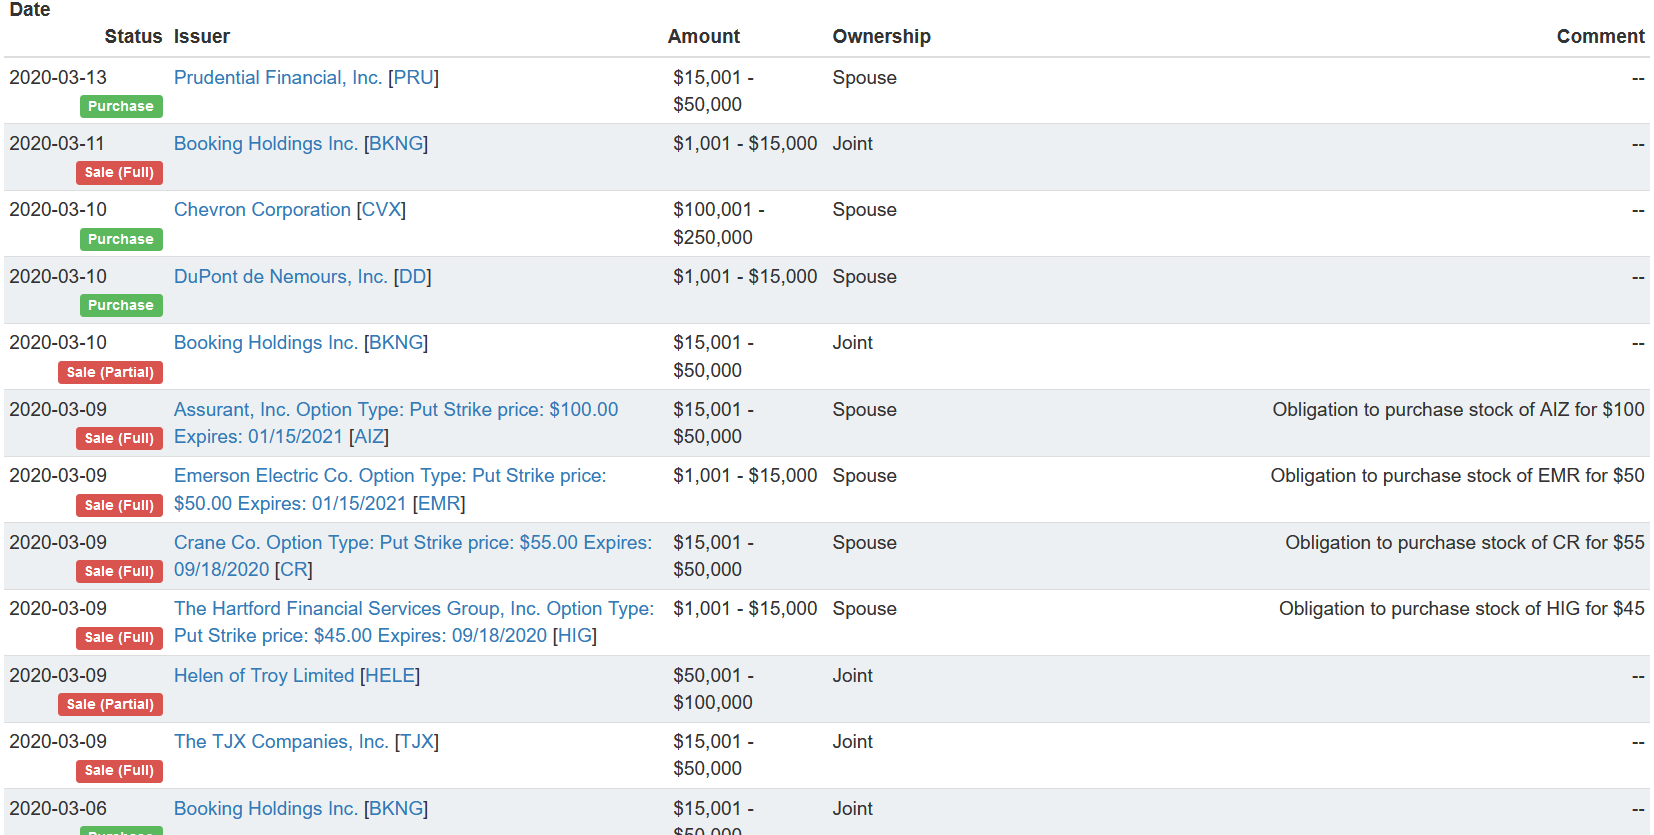Select Joint ownership in the Helen of Troy row
This screenshot has height=835, width=1654.
853,676
